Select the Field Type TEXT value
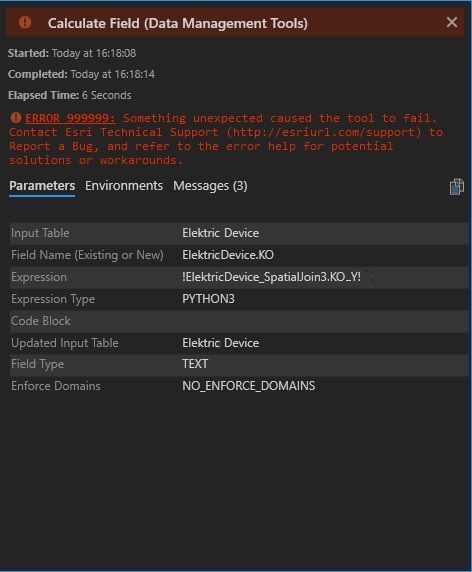472x572 pixels. click(x=195, y=364)
